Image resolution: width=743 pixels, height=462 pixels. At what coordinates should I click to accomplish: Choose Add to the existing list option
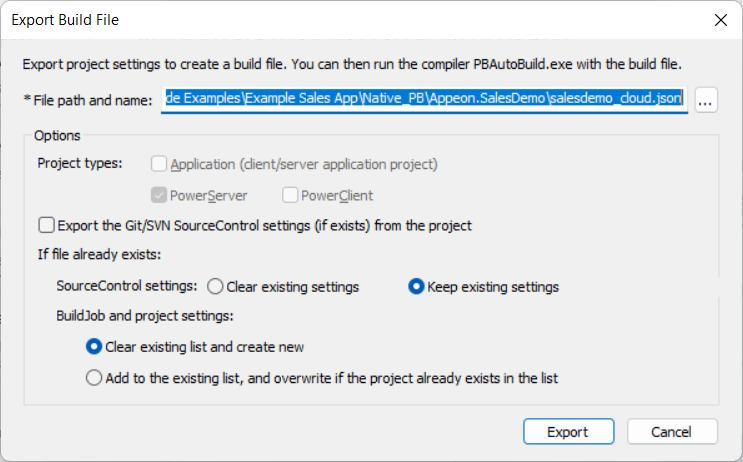[x=94, y=378]
